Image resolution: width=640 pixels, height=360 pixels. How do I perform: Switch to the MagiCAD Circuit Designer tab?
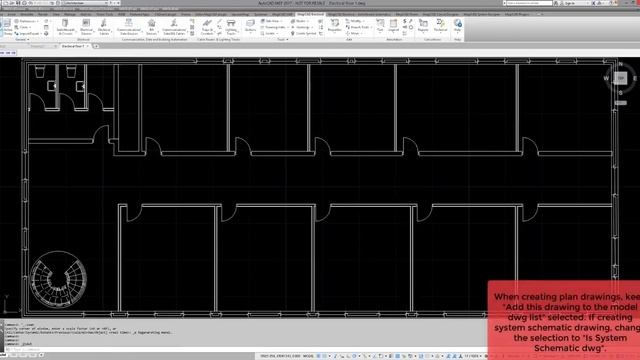[x=441, y=14]
